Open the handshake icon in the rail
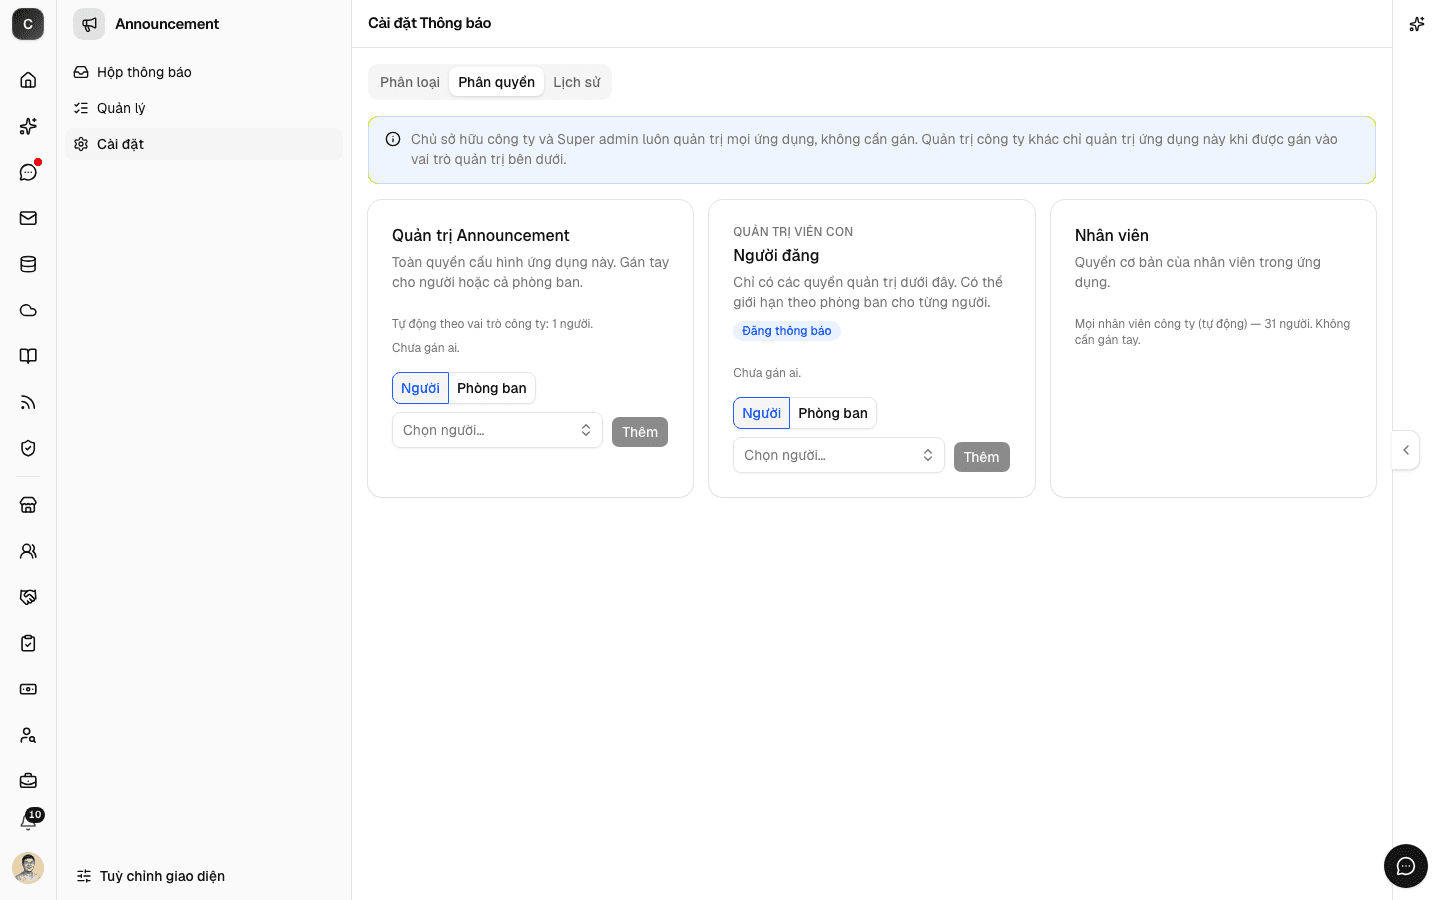1440x900 pixels. (28, 597)
